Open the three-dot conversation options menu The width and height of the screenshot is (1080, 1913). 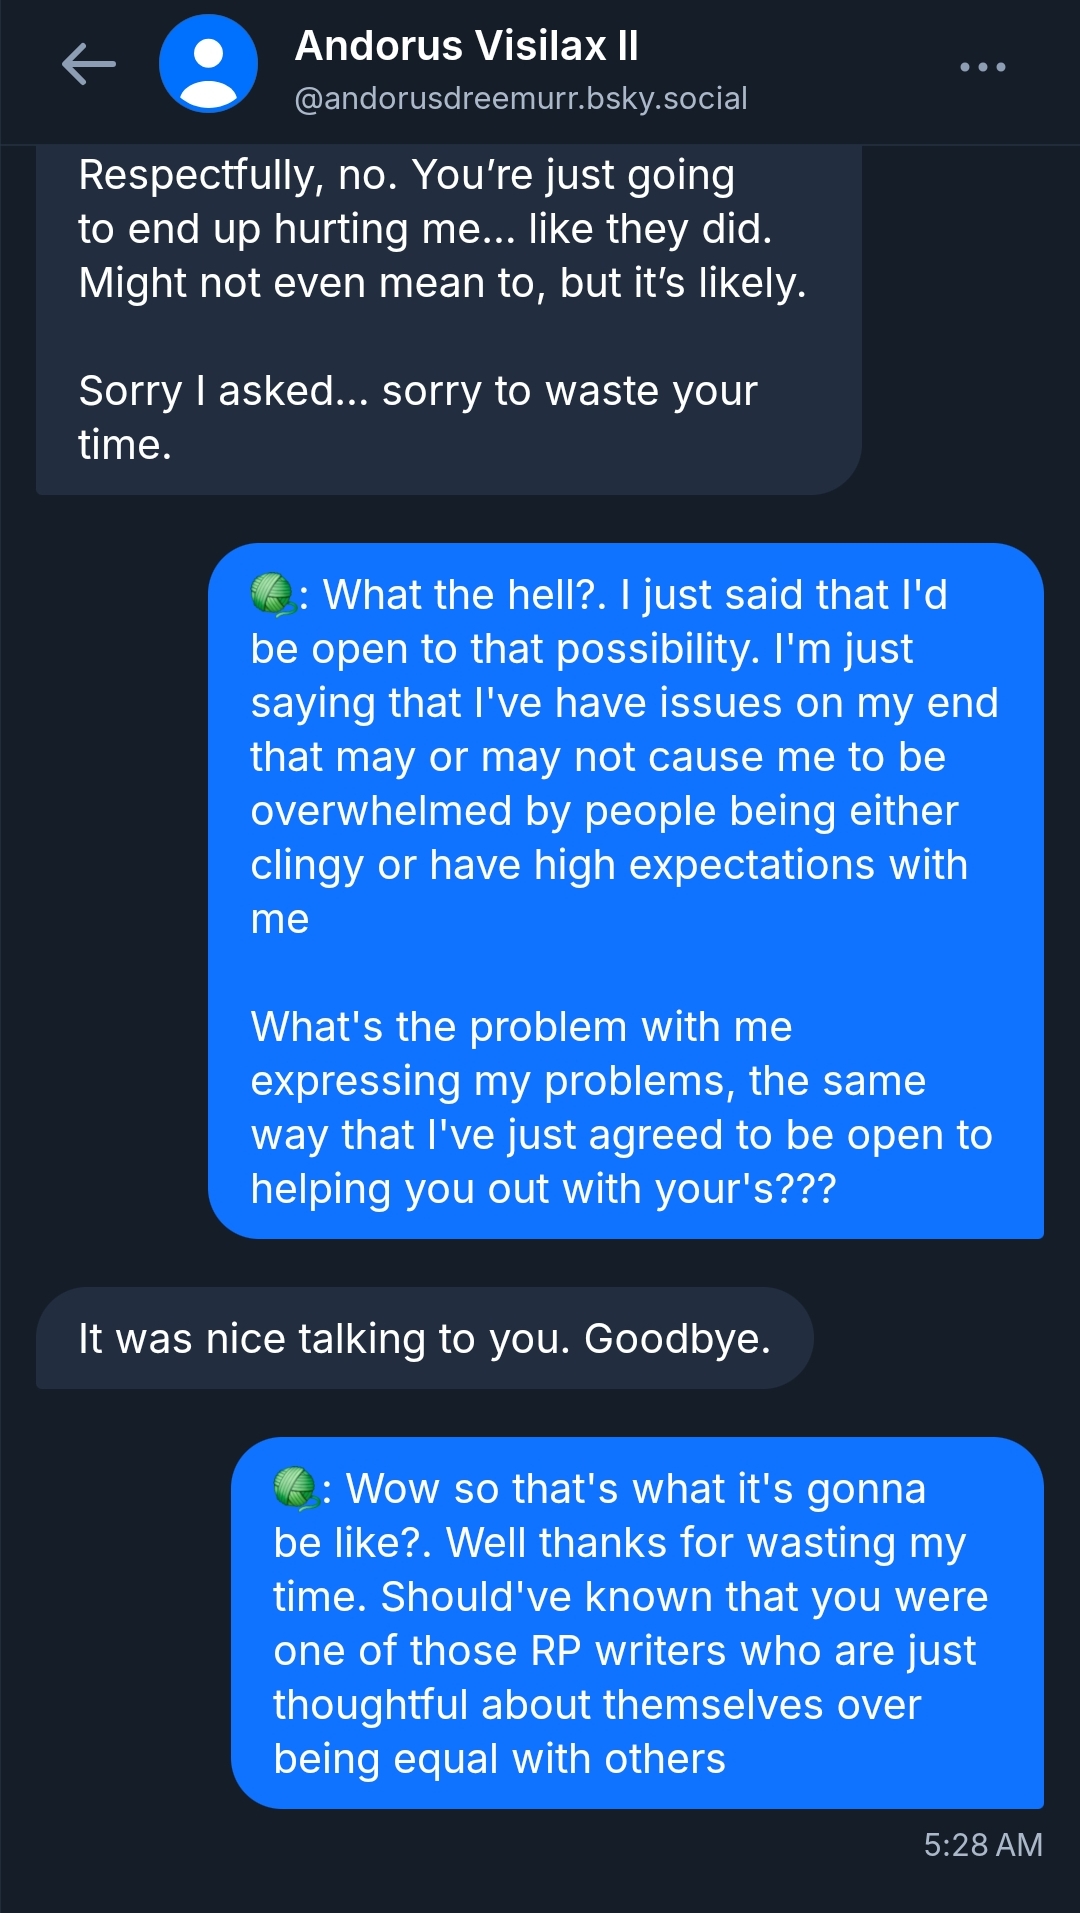click(982, 67)
